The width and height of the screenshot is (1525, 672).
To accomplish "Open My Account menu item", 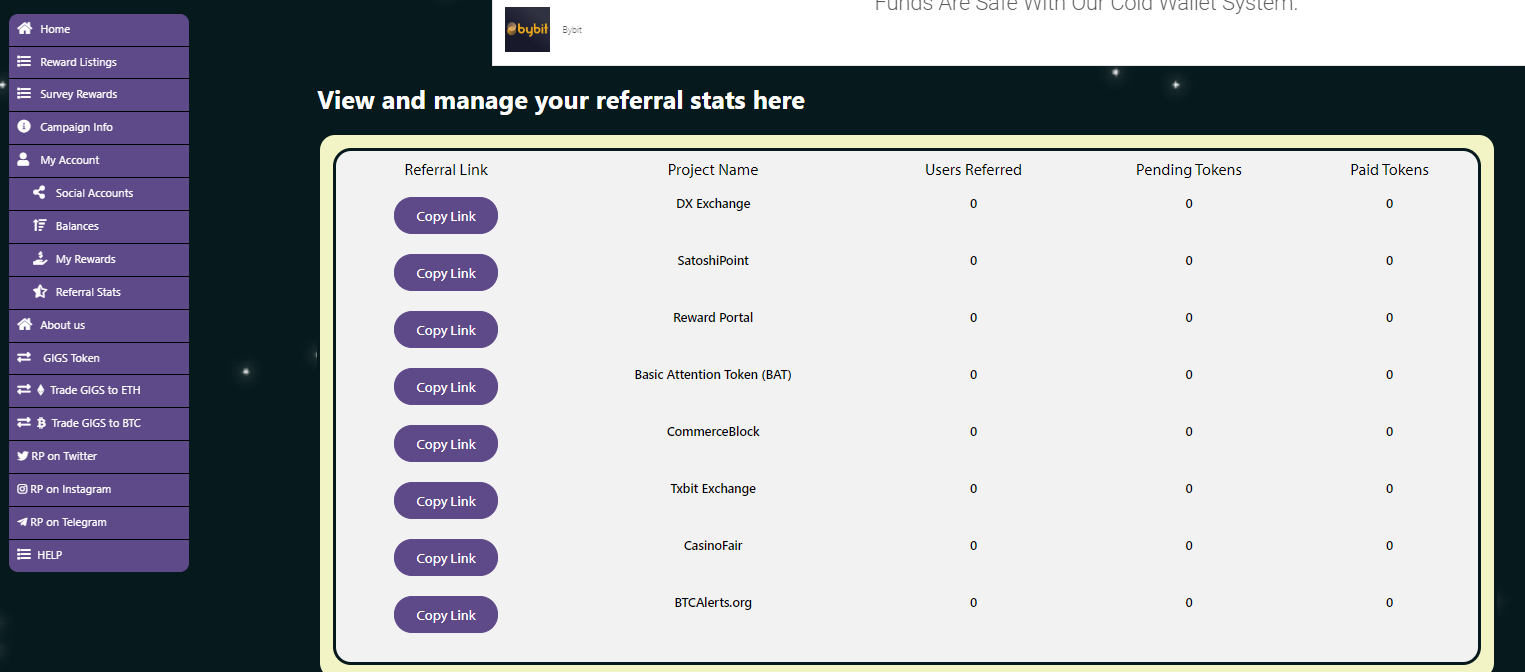I will pos(99,161).
